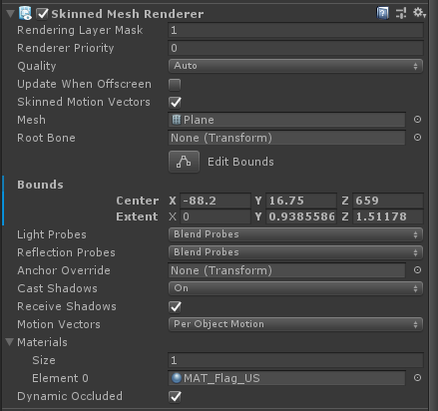Open the Quality dropdown set to Auto

point(296,66)
